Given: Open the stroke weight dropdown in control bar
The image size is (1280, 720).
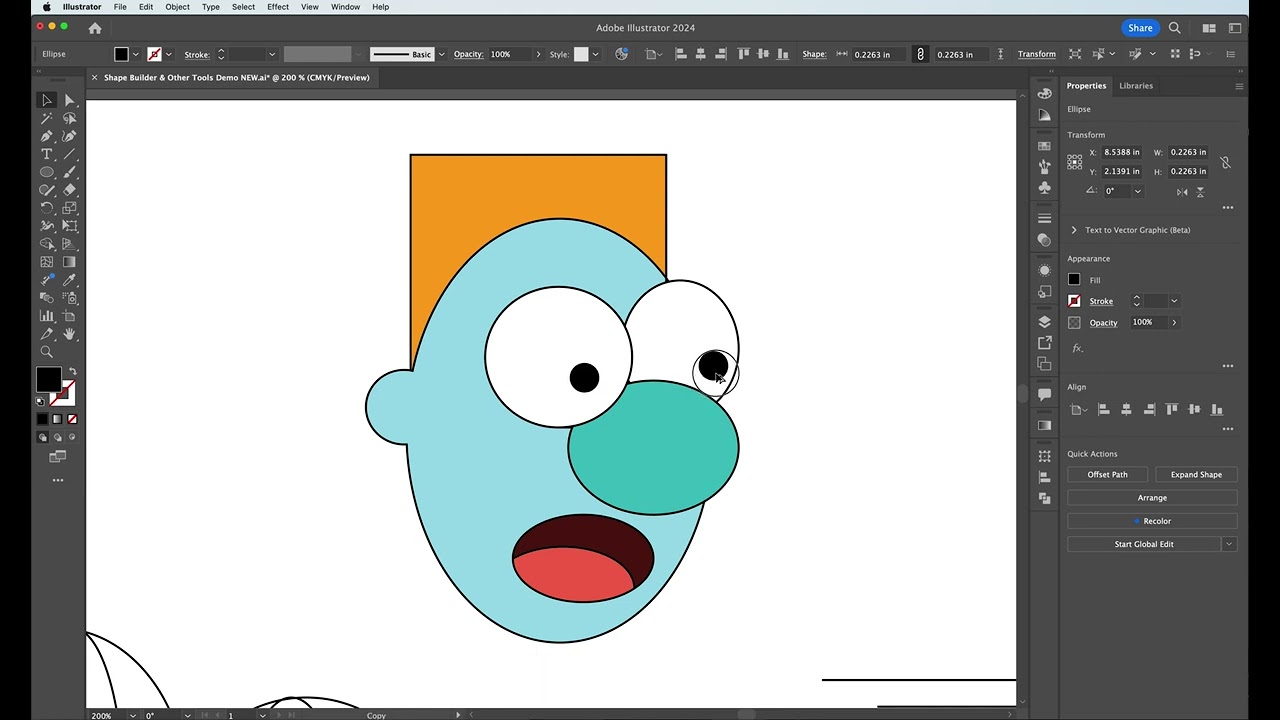Looking at the screenshot, I should [271, 54].
